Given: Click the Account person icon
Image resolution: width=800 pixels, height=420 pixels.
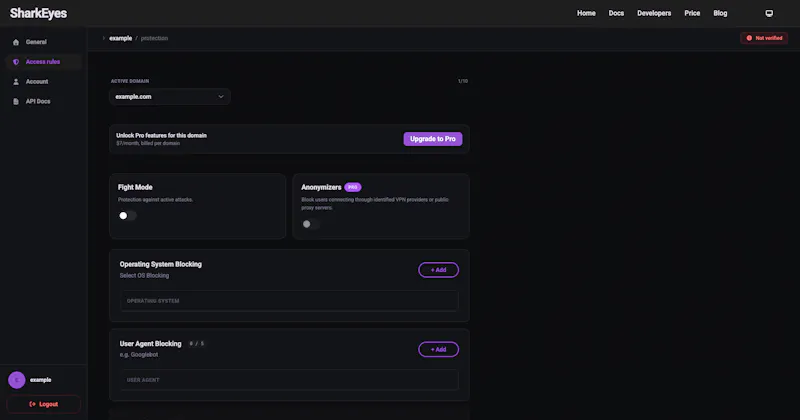Looking at the screenshot, I should click(x=16, y=82).
